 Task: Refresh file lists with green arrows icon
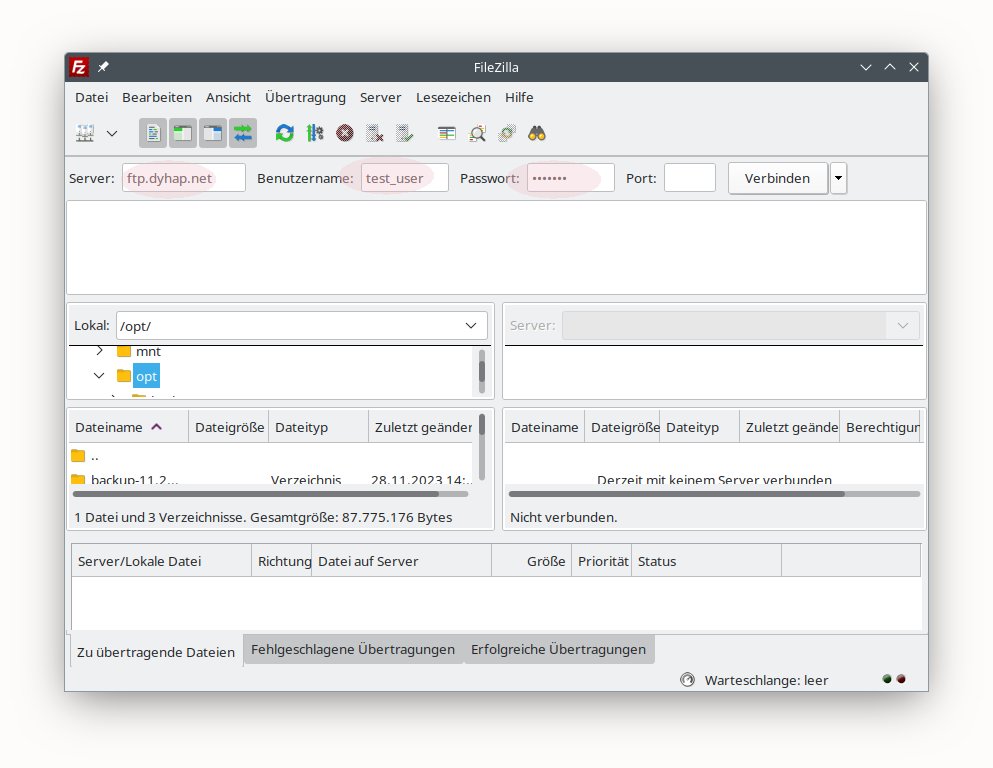click(x=285, y=133)
